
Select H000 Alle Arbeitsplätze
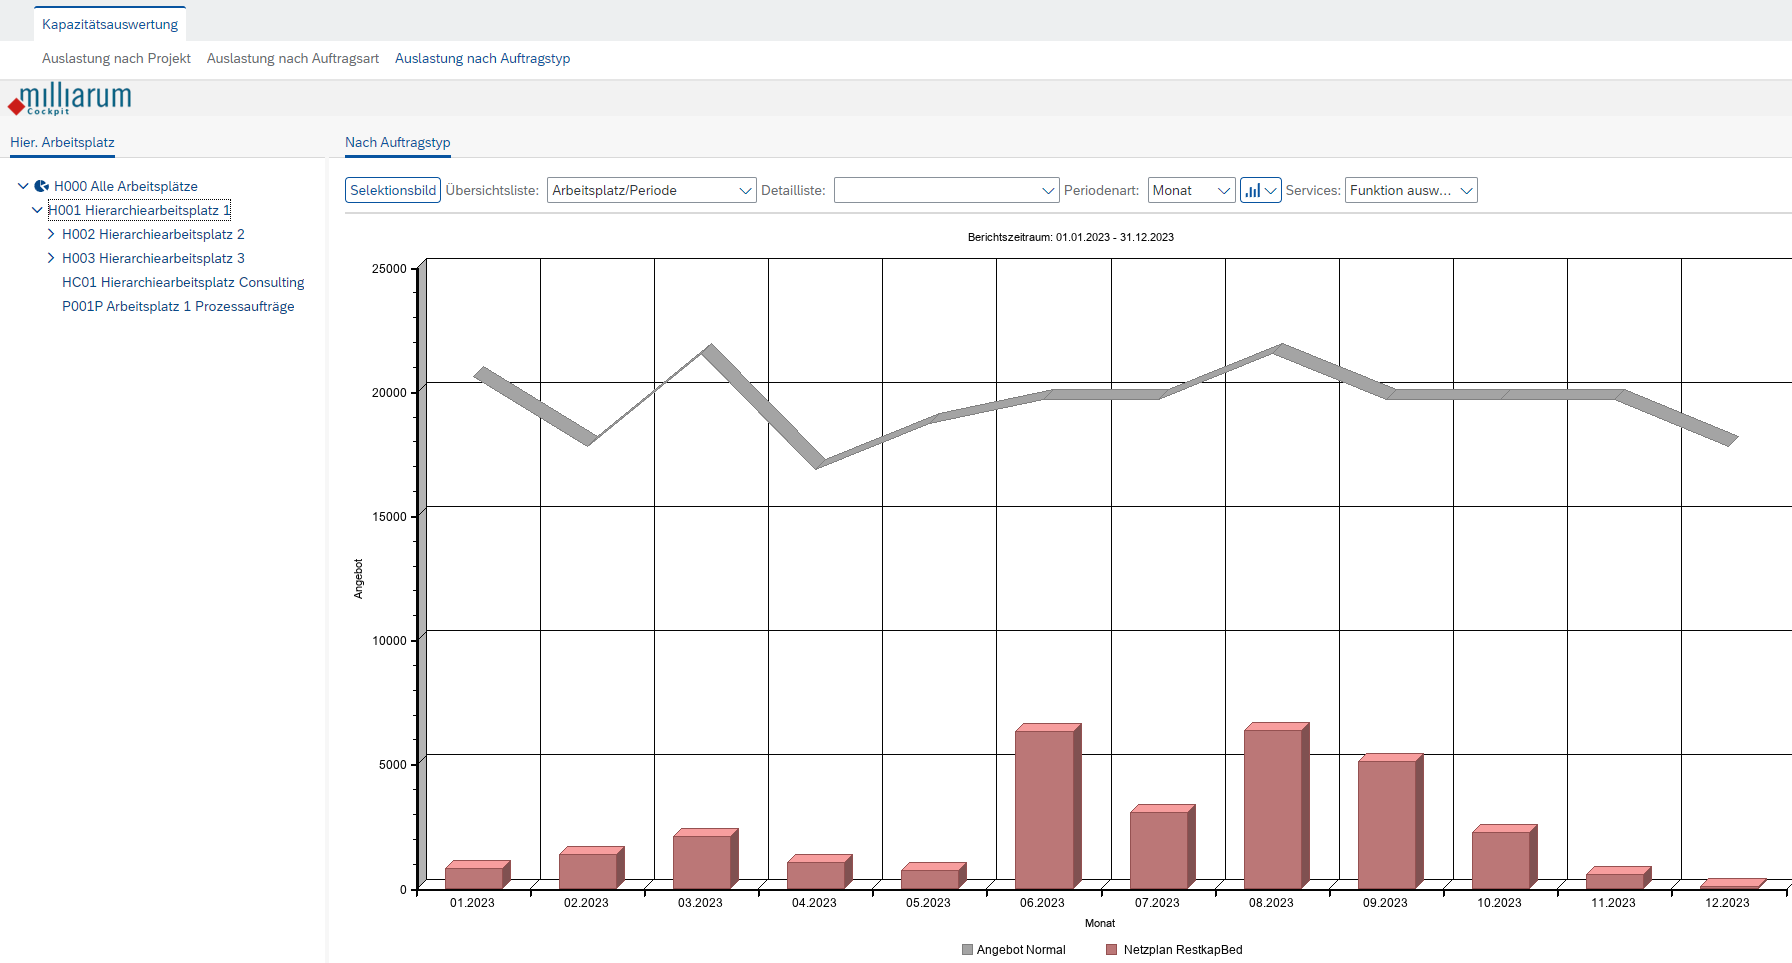pyautogui.click(x=126, y=186)
